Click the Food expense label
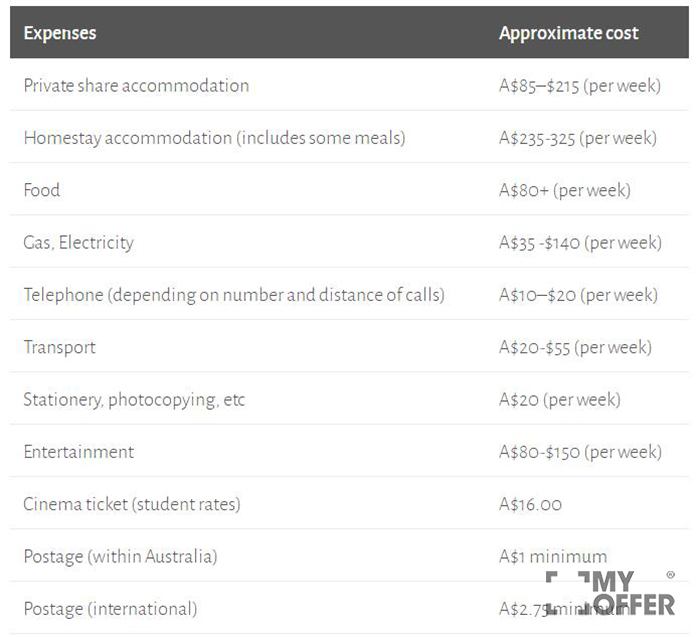 click(x=42, y=190)
